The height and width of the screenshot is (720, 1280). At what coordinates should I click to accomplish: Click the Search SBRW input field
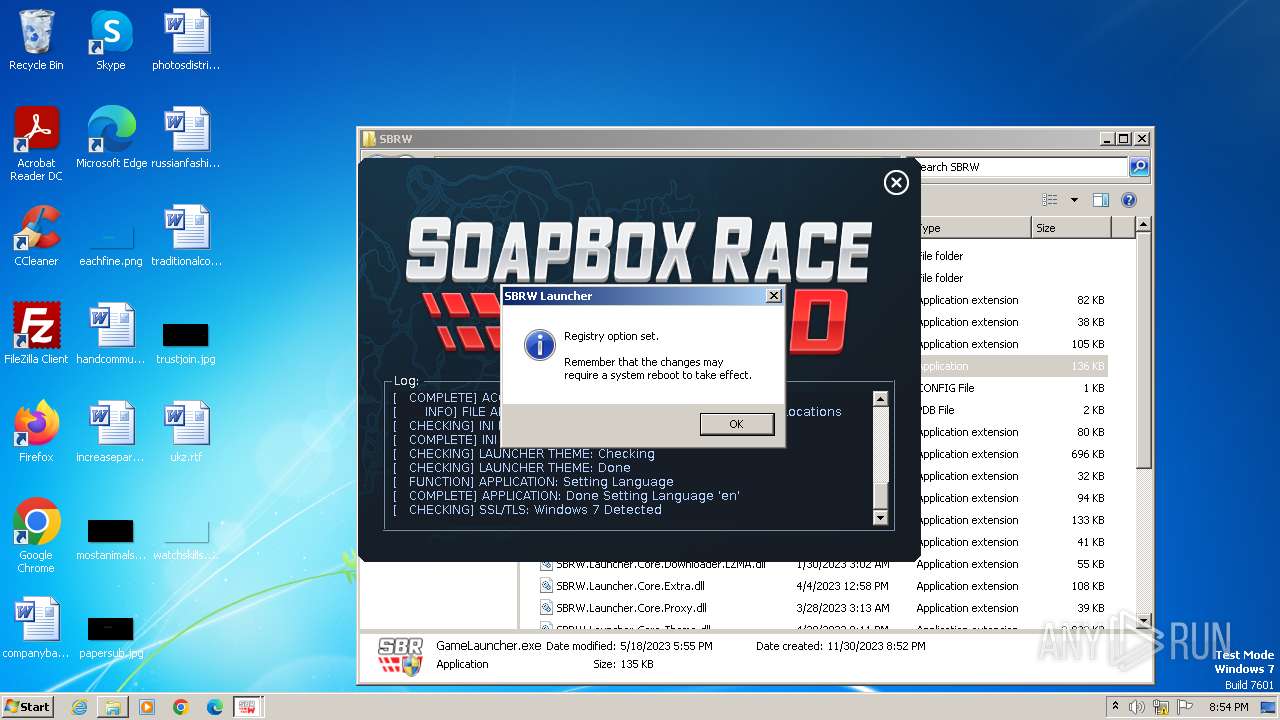pos(1020,167)
